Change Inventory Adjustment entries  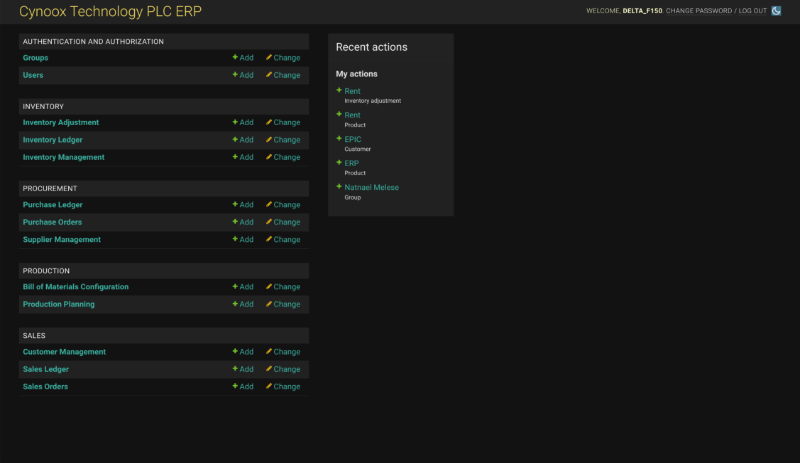[x=283, y=123]
